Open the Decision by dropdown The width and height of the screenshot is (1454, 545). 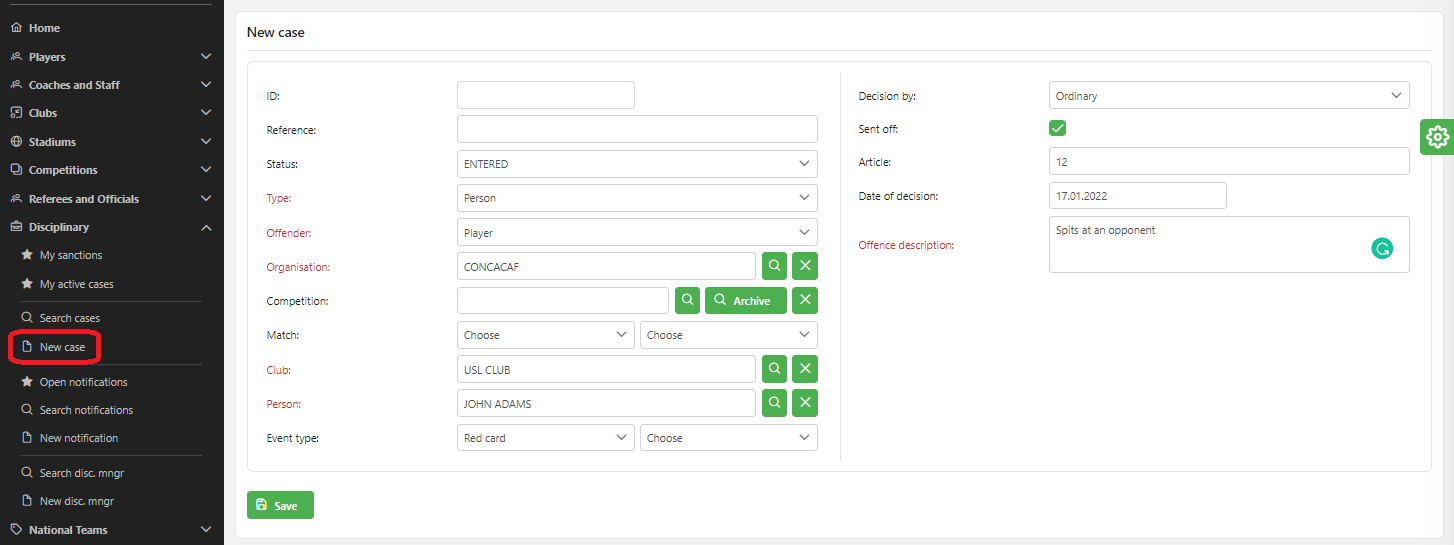point(1228,96)
